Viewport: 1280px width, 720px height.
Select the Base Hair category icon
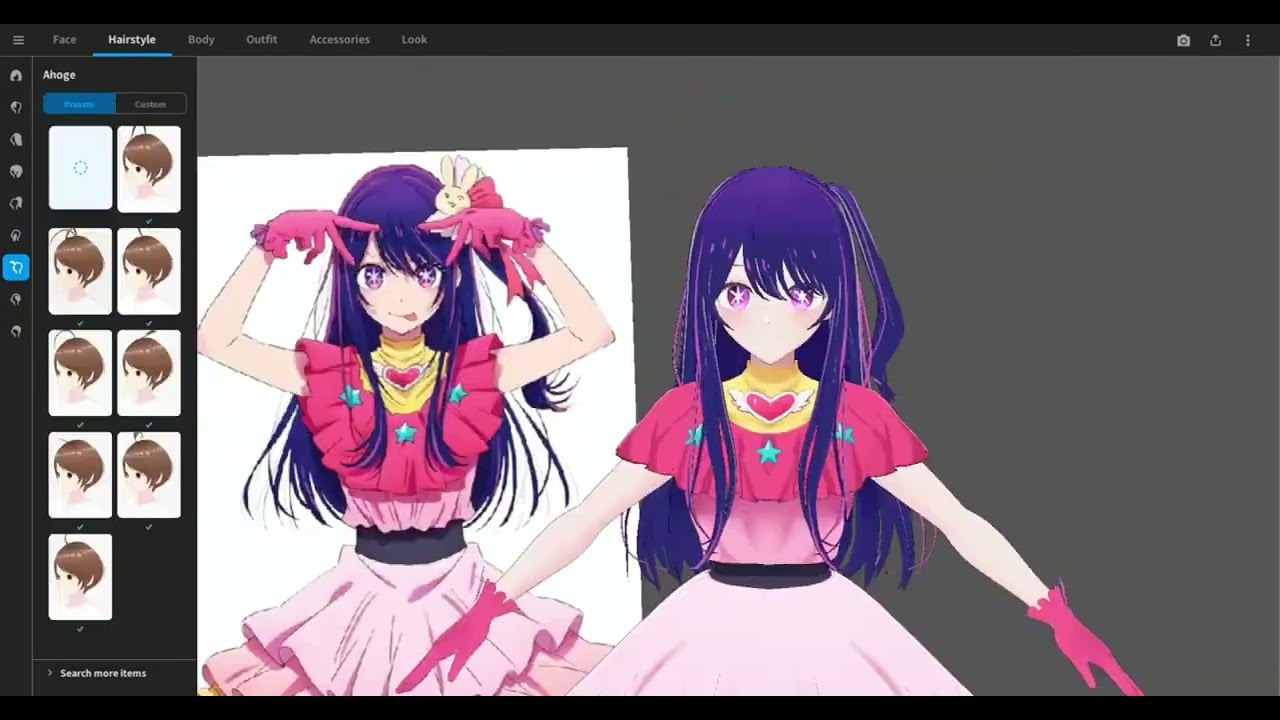click(16, 331)
